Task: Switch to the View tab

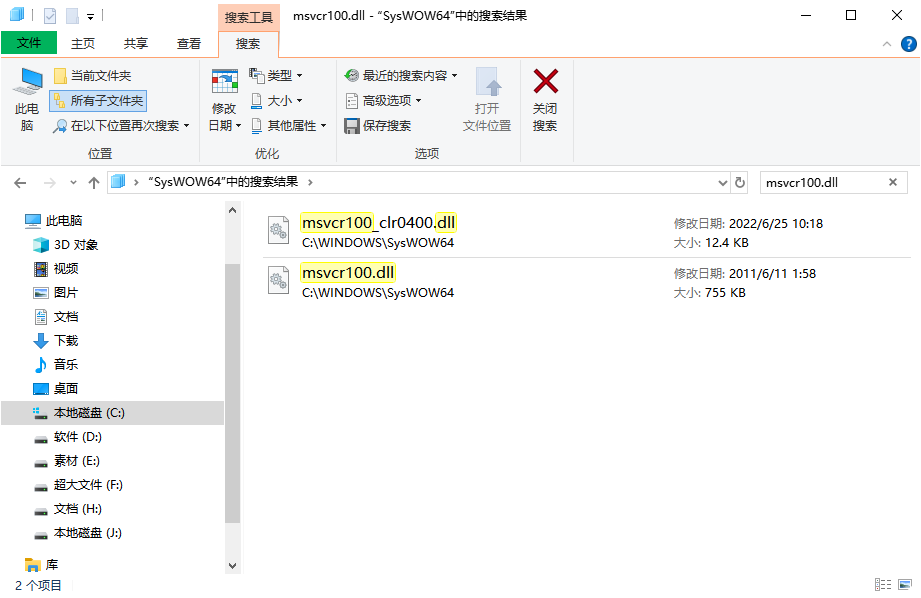Action: coord(189,43)
